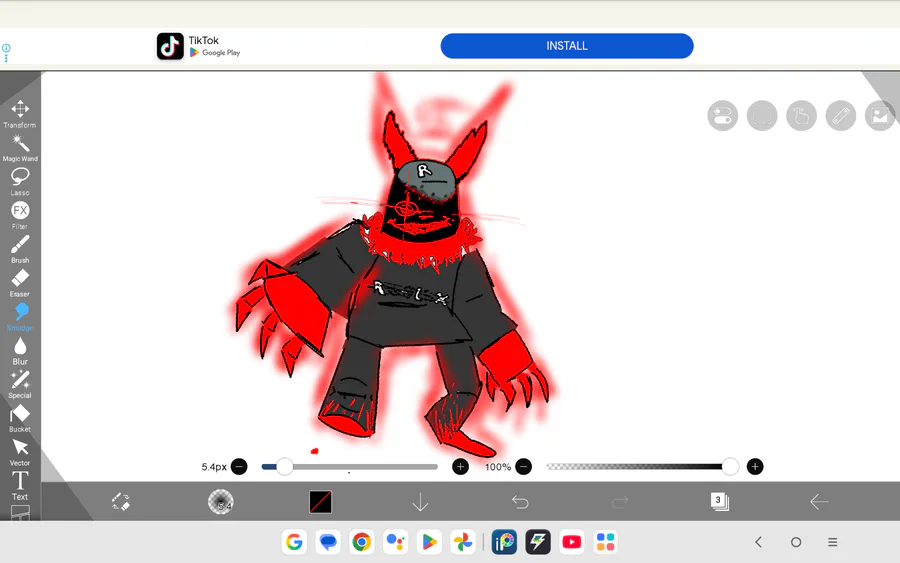Open the lightning bolt app in taskbar

click(x=538, y=542)
